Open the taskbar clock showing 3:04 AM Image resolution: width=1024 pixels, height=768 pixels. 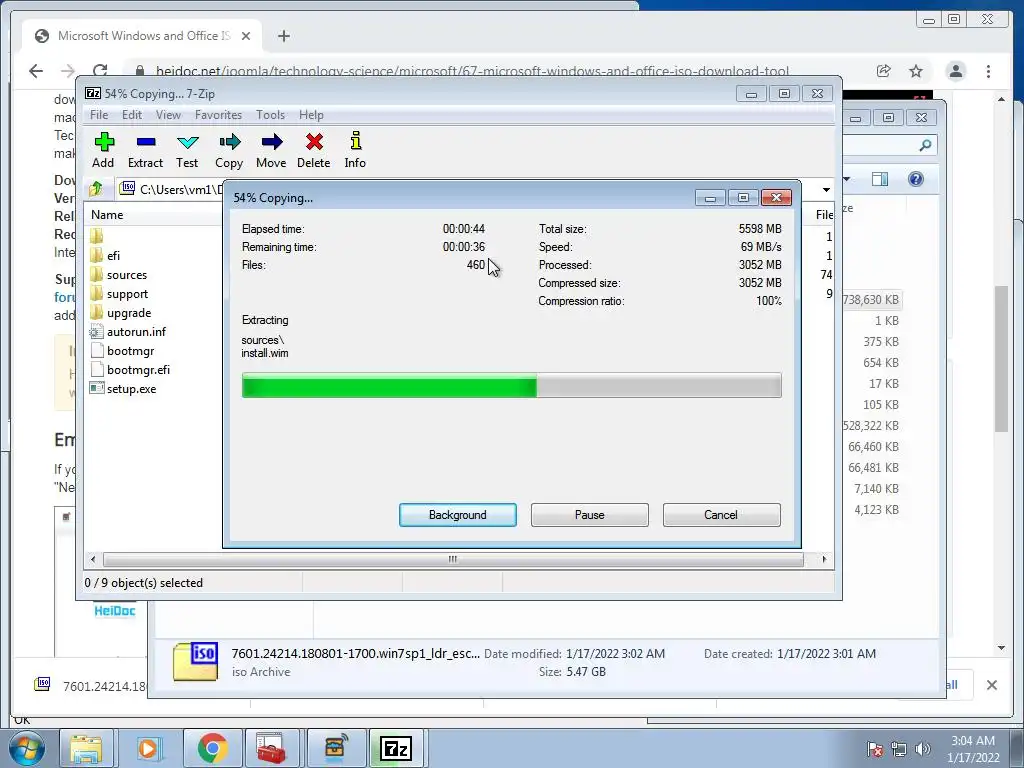973,749
